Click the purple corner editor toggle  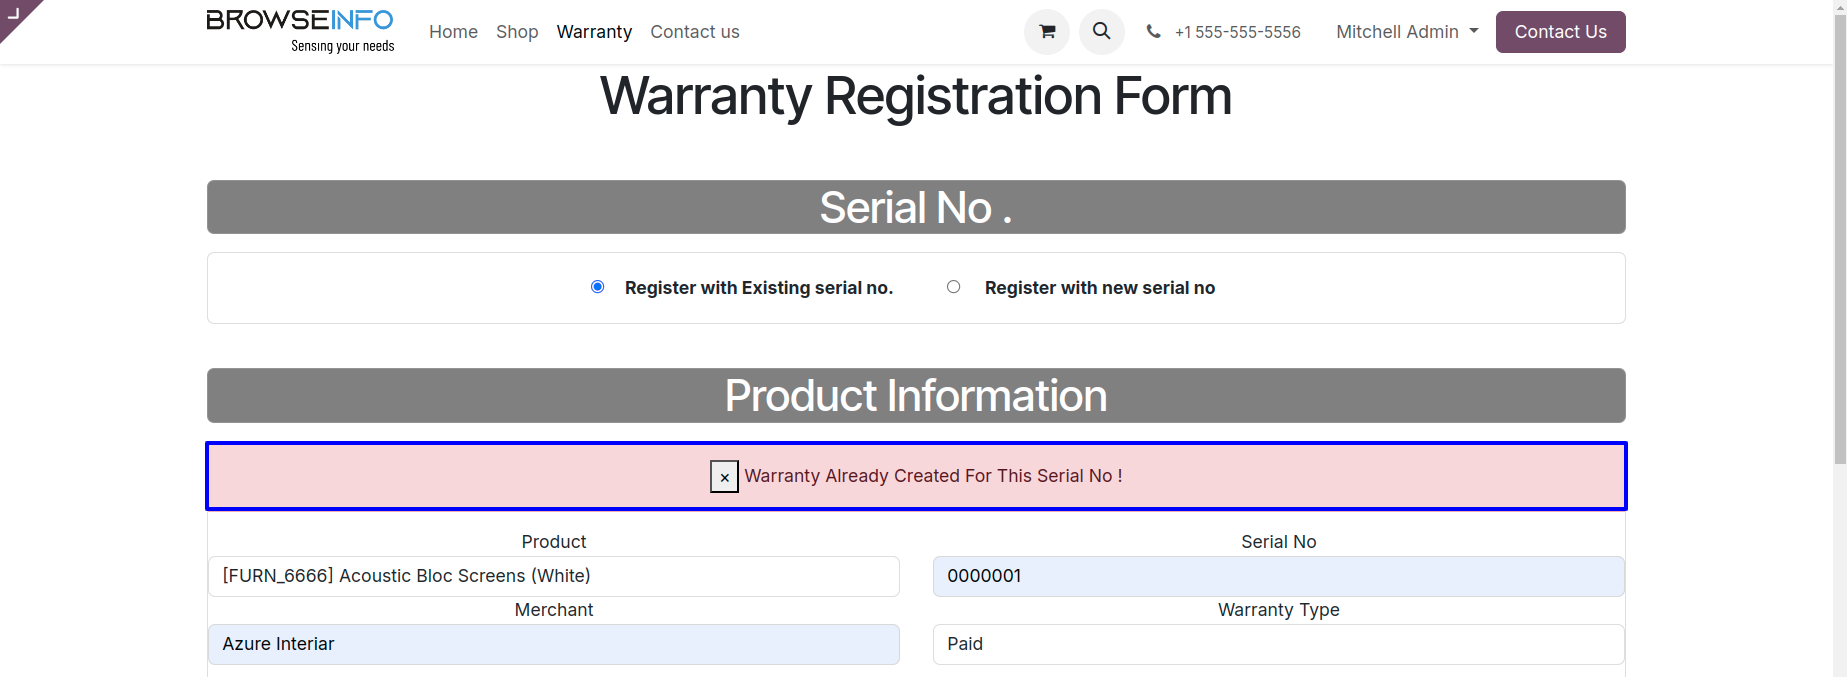15,14
